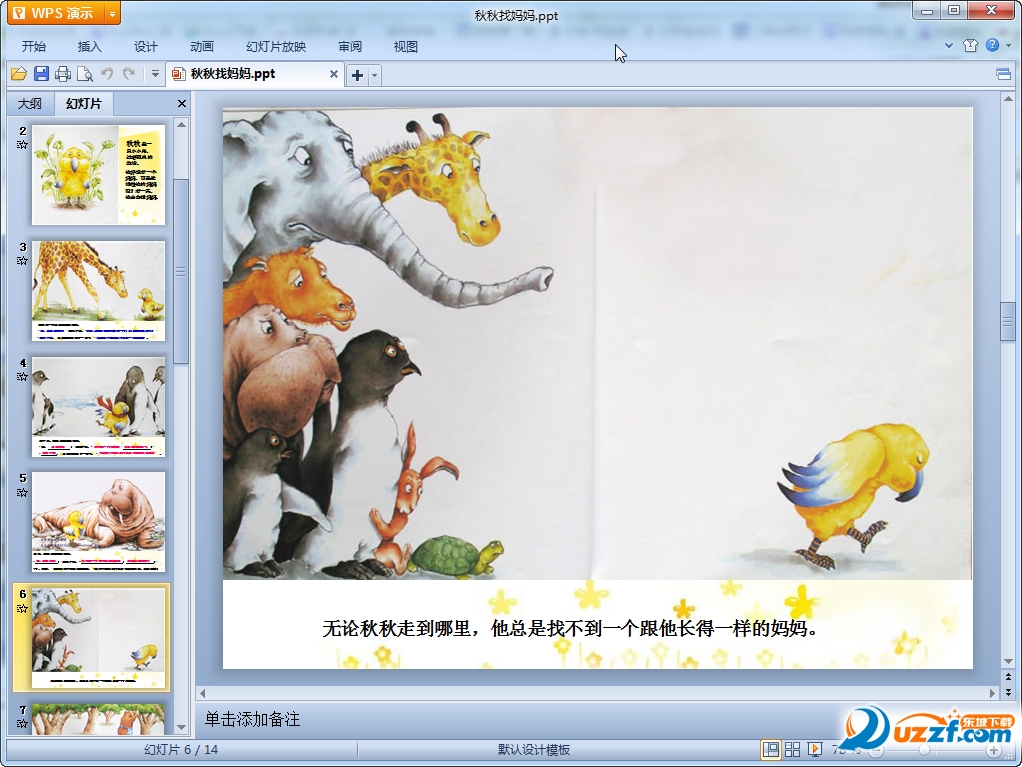The image size is (1022, 767).
Task: Open the 幻灯片放映 ribbon tab
Action: tap(276, 46)
